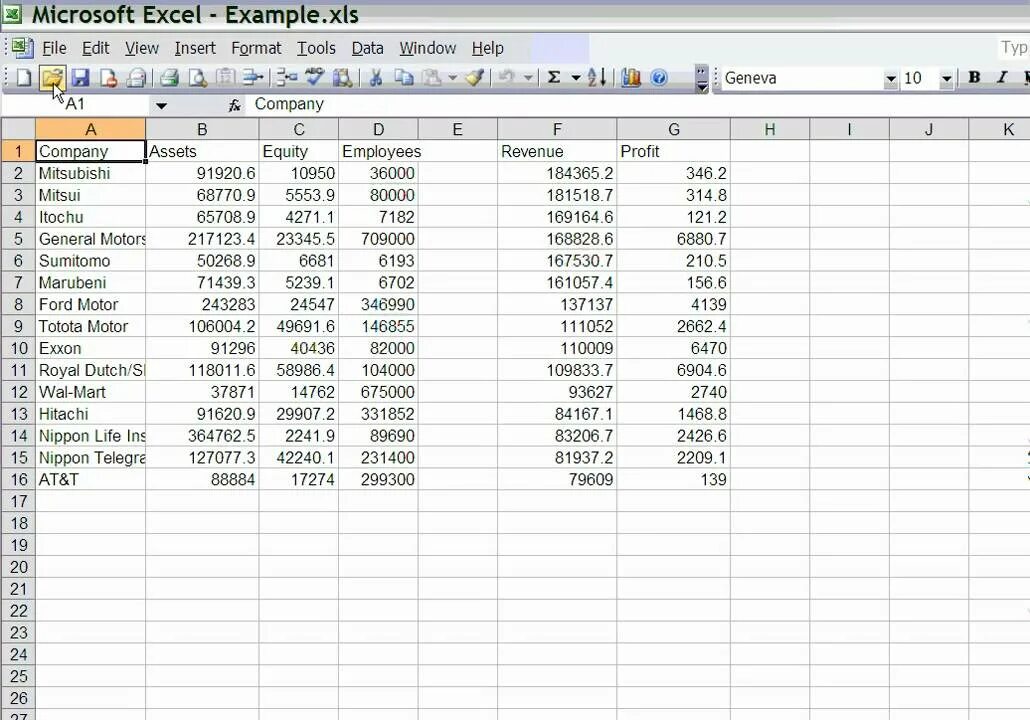Open the Insert menu
Viewport: 1030px width, 720px height.
click(x=195, y=48)
